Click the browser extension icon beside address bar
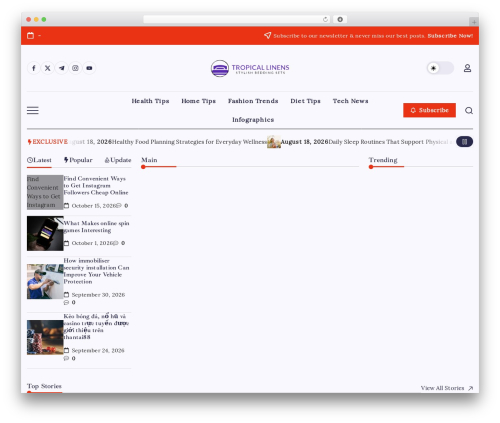Viewport: 500px width, 423px height. [340, 19]
